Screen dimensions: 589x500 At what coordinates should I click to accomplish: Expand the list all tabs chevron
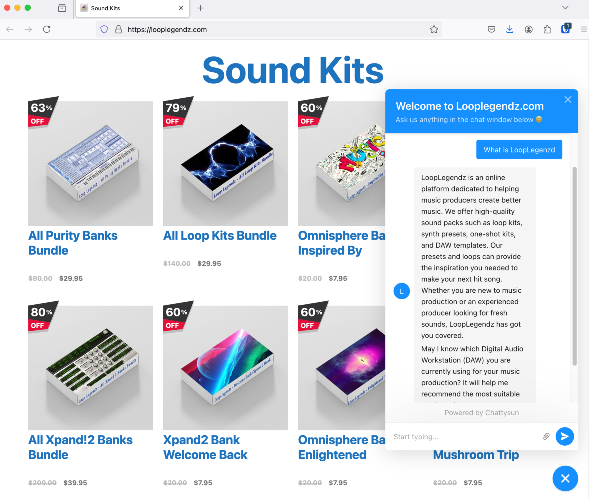565,8
